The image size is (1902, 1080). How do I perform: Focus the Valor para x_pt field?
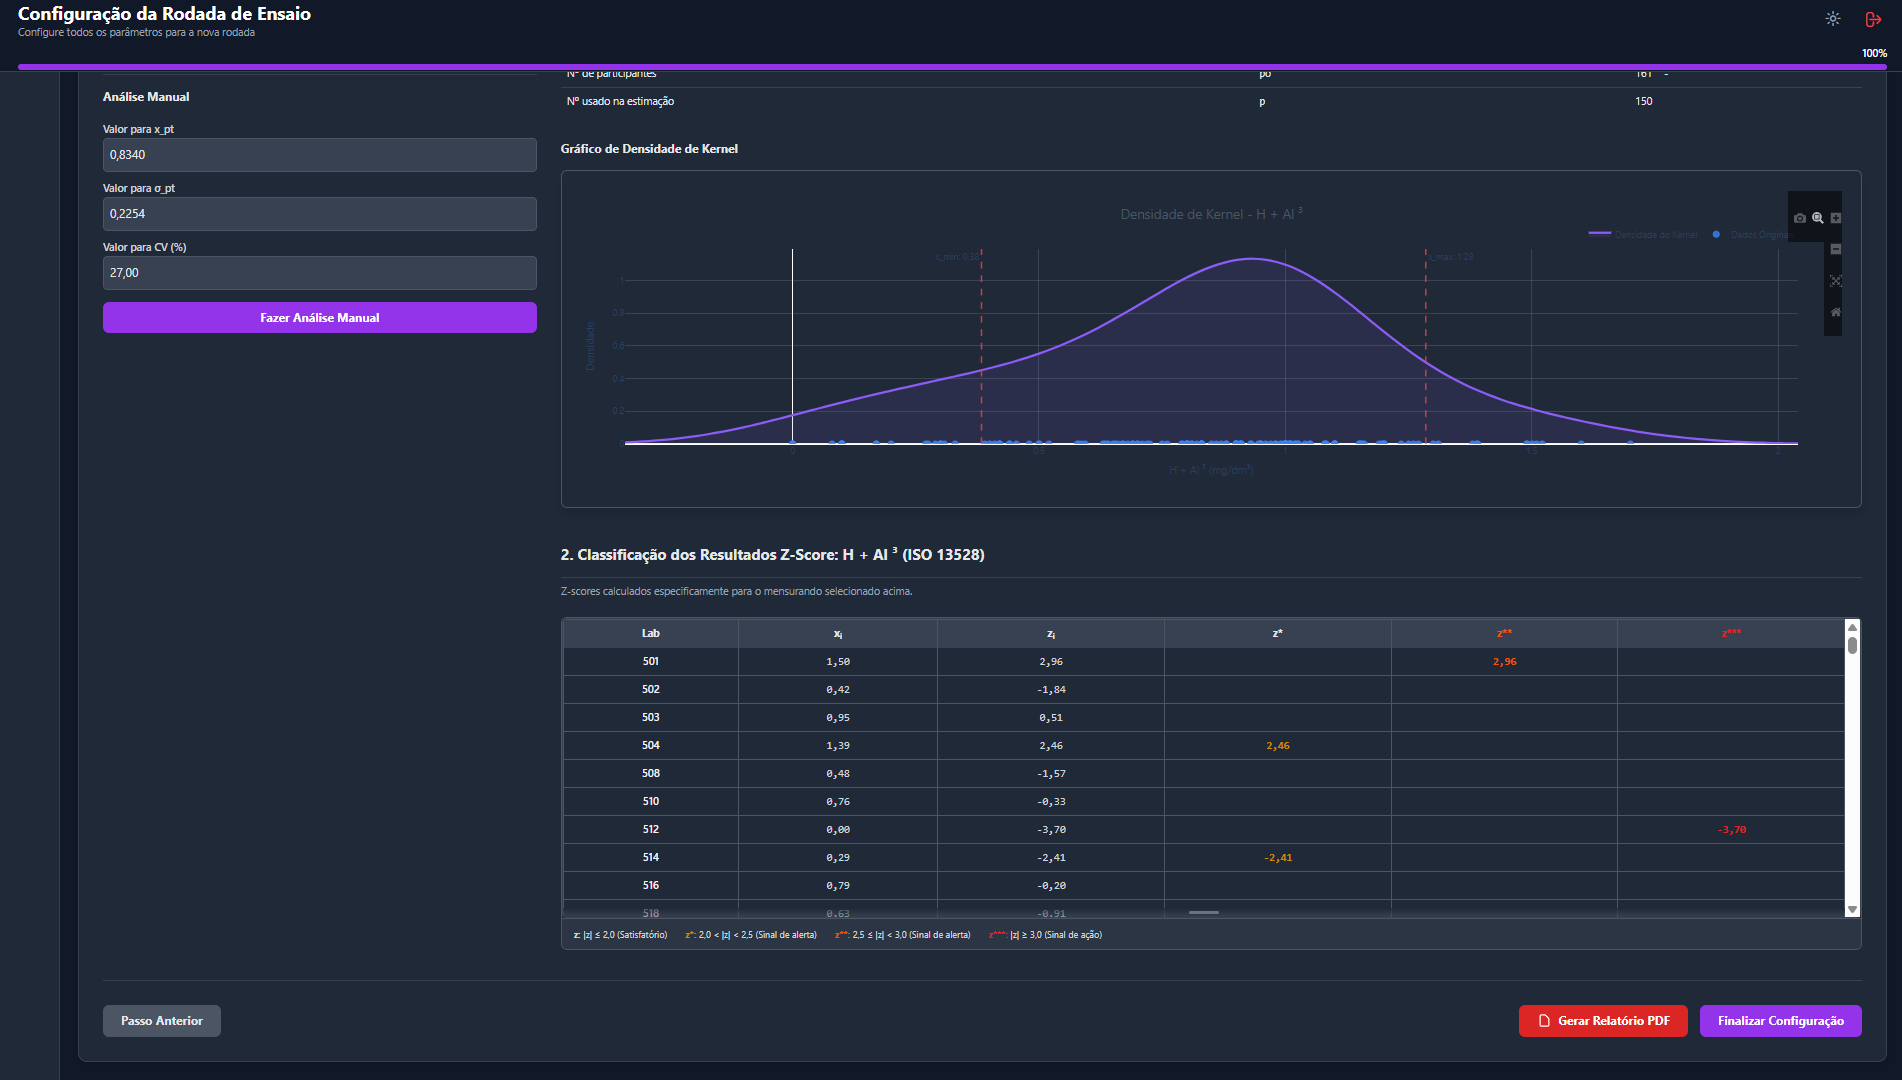pos(320,155)
